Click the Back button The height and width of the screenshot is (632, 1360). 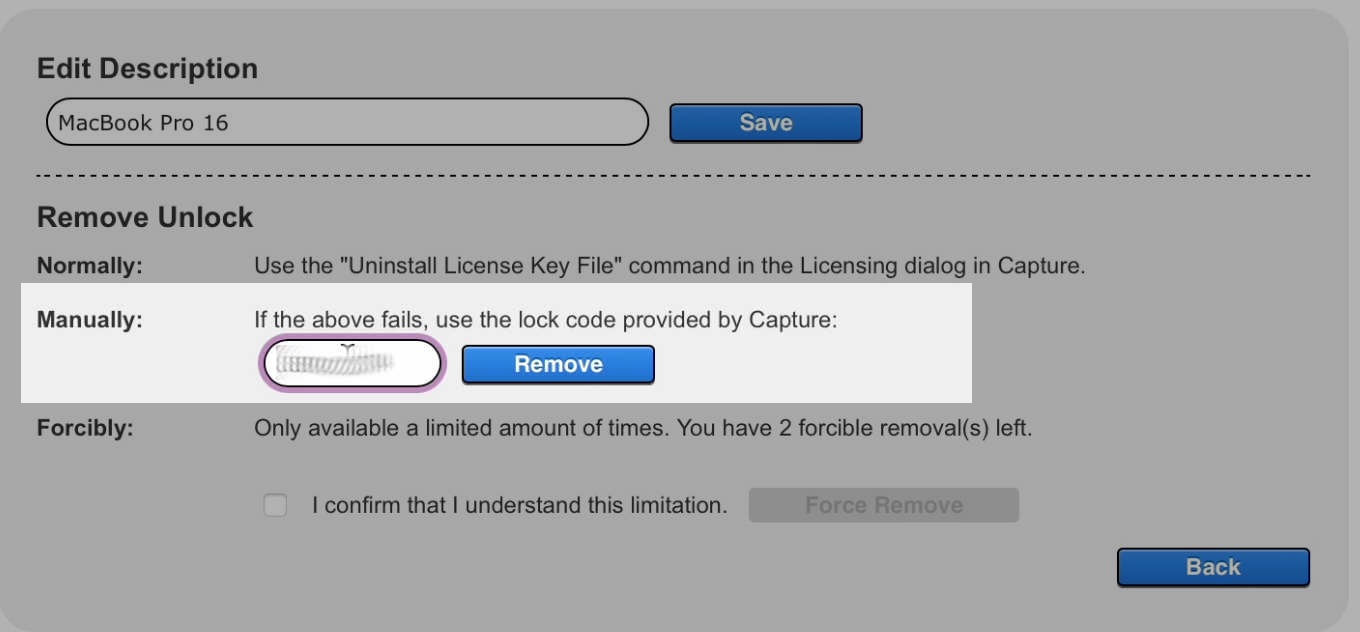pyautogui.click(x=1213, y=566)
